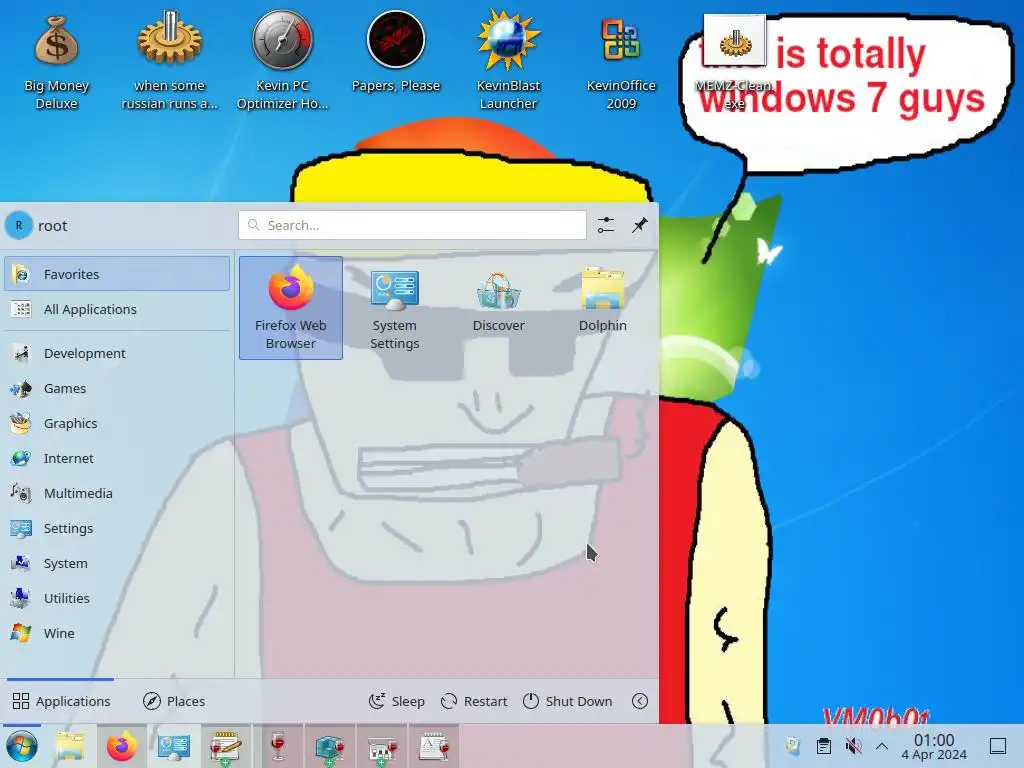Viewport: 1024px width, 768px height.
Task: Expand more session options arrow
Action: [640, 701]
